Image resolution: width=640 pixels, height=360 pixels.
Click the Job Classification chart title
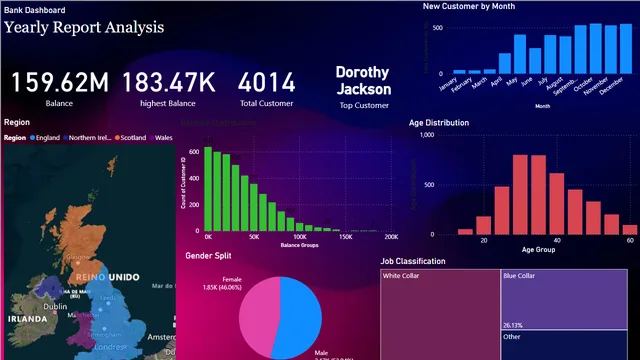tap(413, 261)
